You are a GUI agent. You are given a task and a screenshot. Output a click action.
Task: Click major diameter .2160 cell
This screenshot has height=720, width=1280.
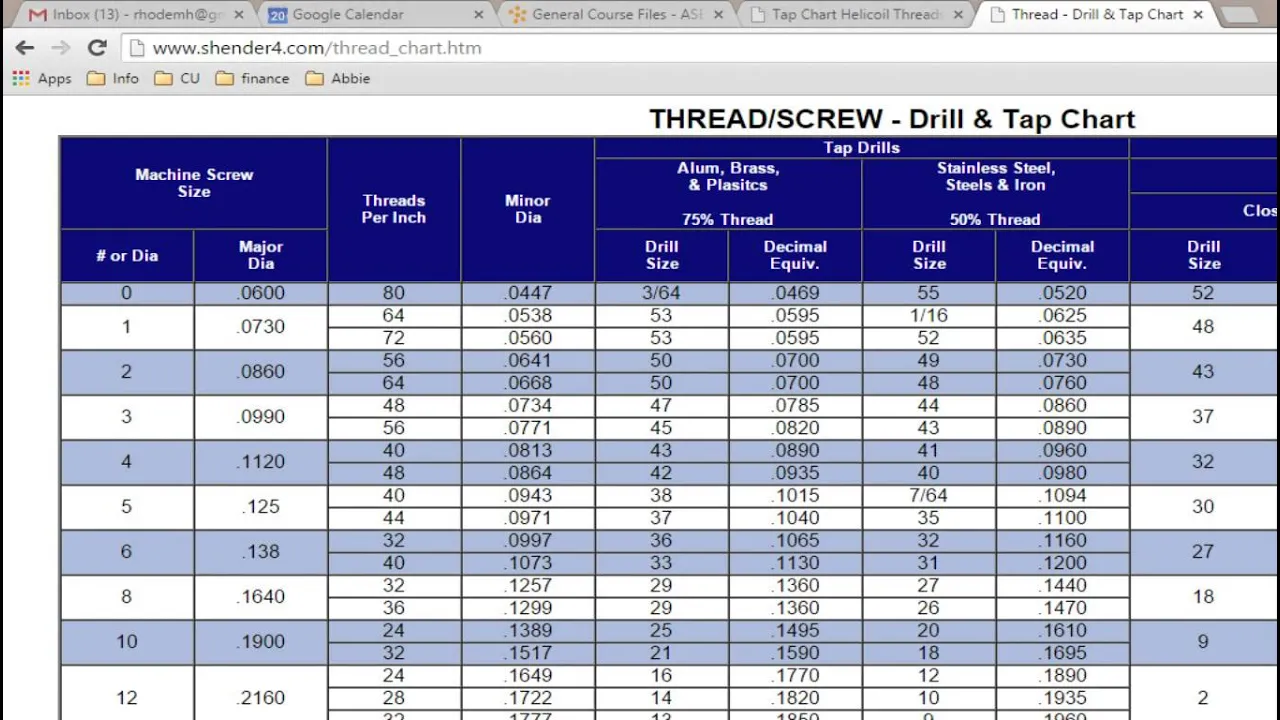point(261,693)
